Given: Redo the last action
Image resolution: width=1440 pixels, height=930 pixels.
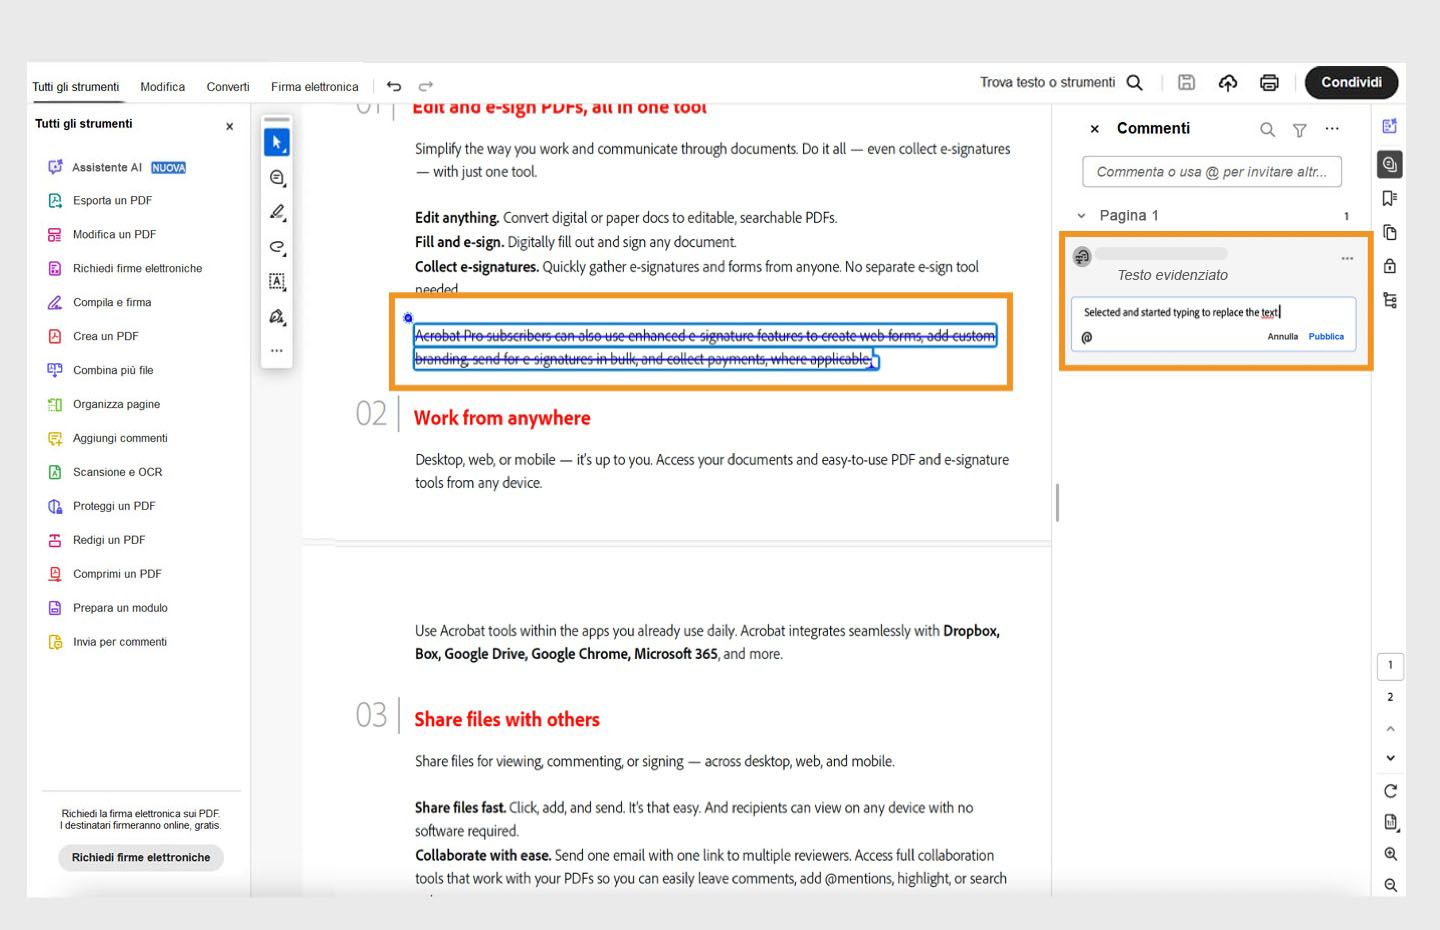Looking at the screenshot, I should coord(426,86).
